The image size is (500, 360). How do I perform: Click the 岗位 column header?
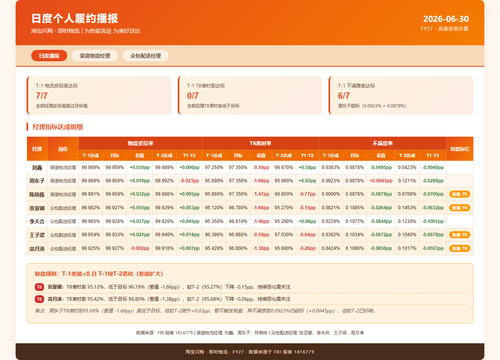[x=63, y=149]
